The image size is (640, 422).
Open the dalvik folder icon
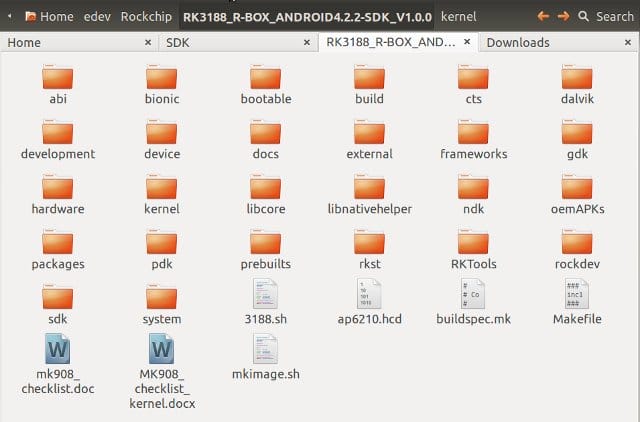point(577,77)
